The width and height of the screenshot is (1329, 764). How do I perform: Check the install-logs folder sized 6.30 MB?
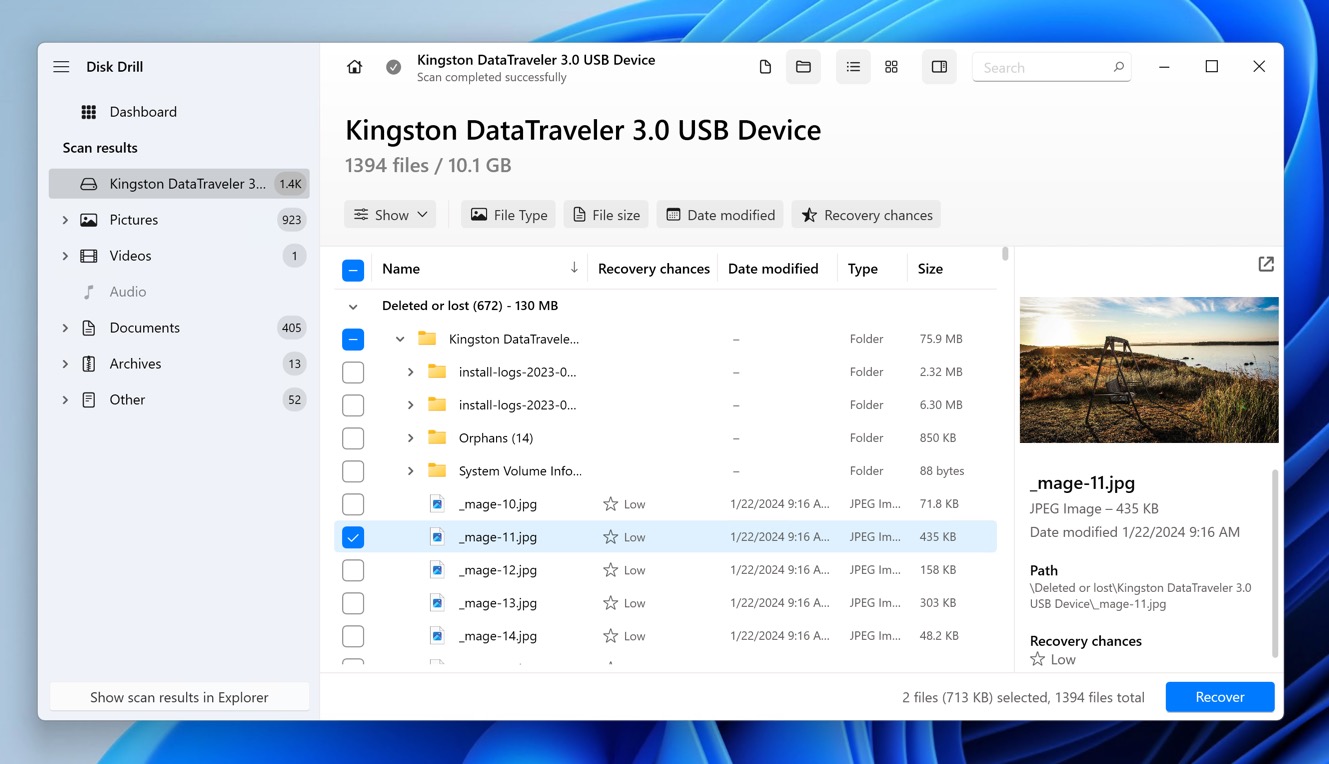coord(353,405)
